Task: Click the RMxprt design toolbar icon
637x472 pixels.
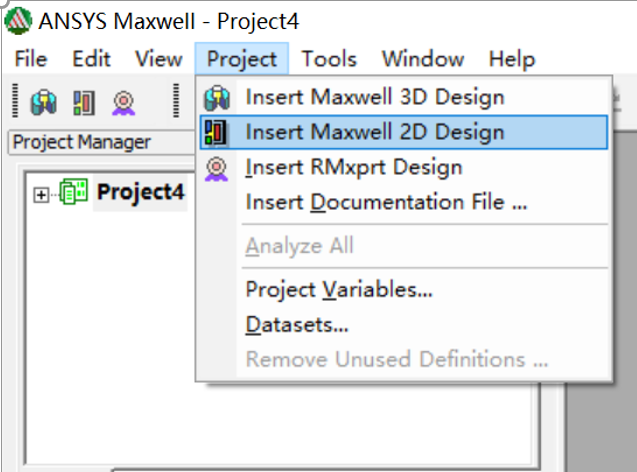Action: [122, 100]
